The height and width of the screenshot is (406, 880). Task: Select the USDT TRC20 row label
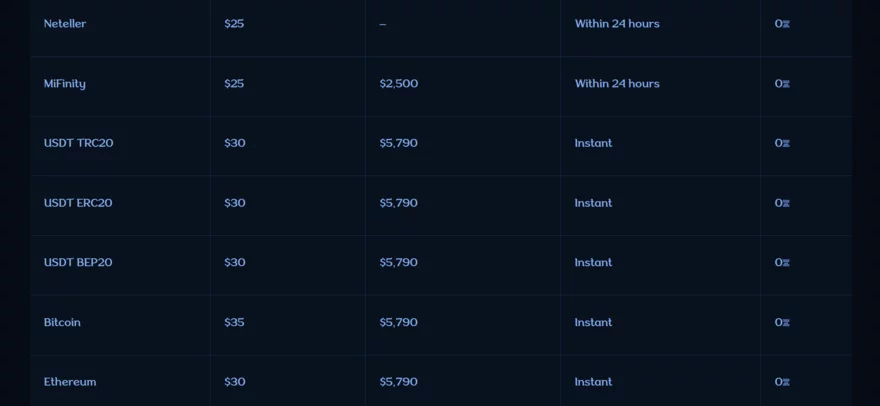click(x=78, y=143)
